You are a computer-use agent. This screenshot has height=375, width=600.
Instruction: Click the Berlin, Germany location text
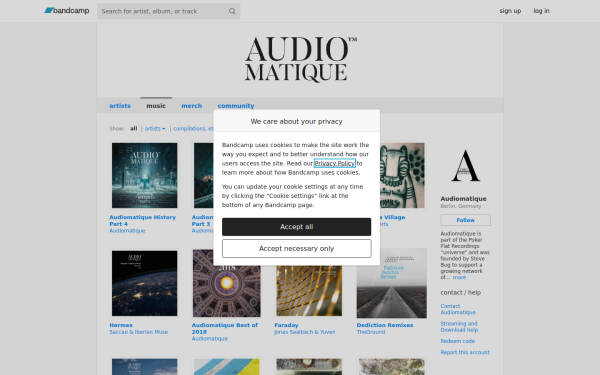(x=461, y=206)
